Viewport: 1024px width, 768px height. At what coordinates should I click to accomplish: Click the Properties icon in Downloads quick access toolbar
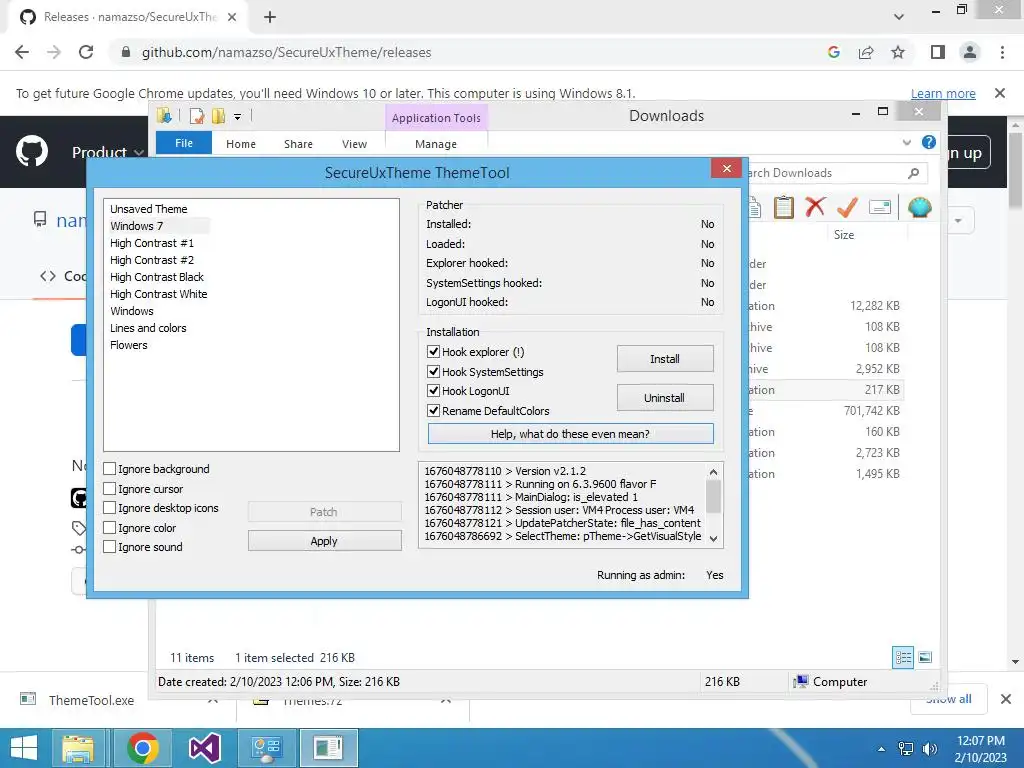[197, 117]
